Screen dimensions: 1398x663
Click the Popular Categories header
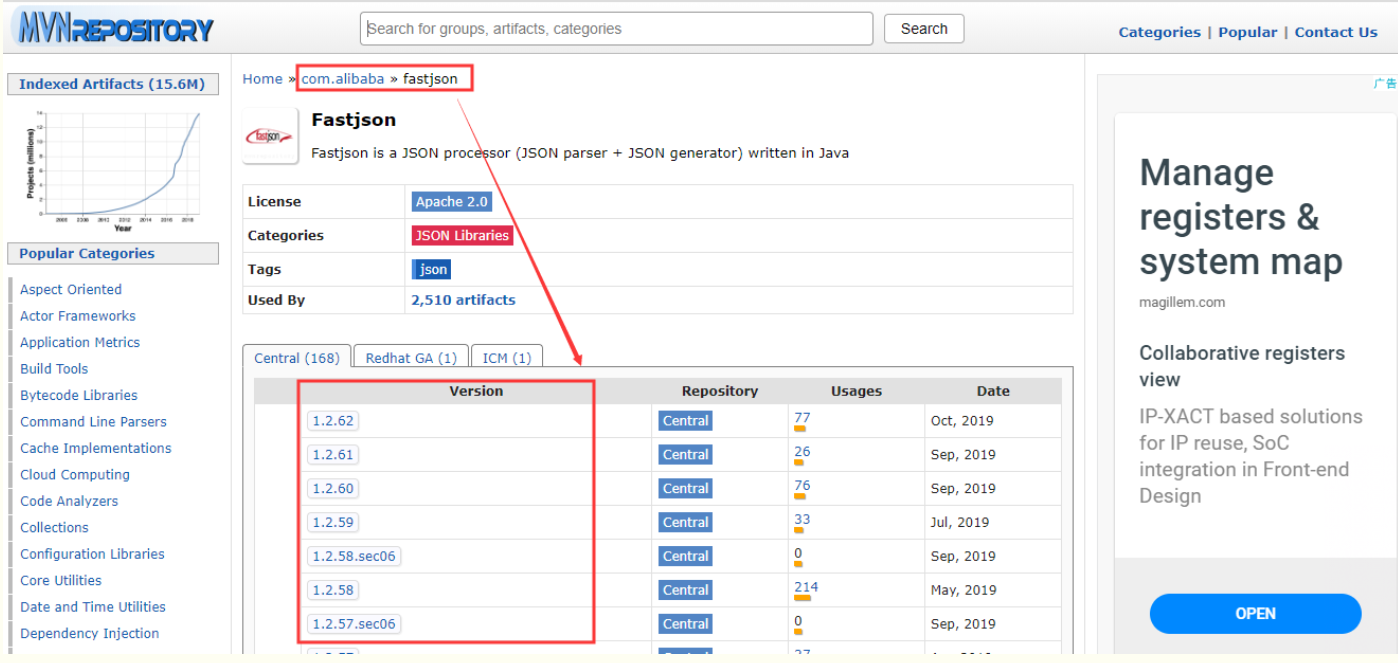pos(112,254)
